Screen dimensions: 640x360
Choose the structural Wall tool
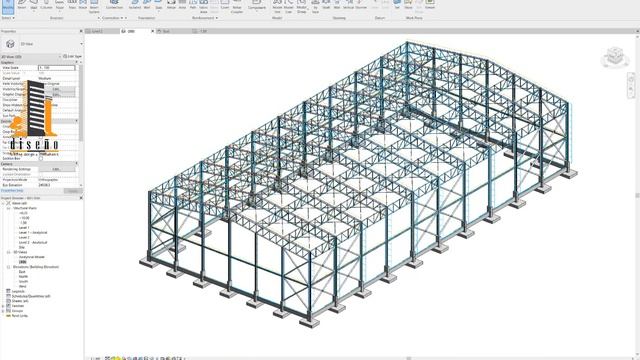(33, 5)
